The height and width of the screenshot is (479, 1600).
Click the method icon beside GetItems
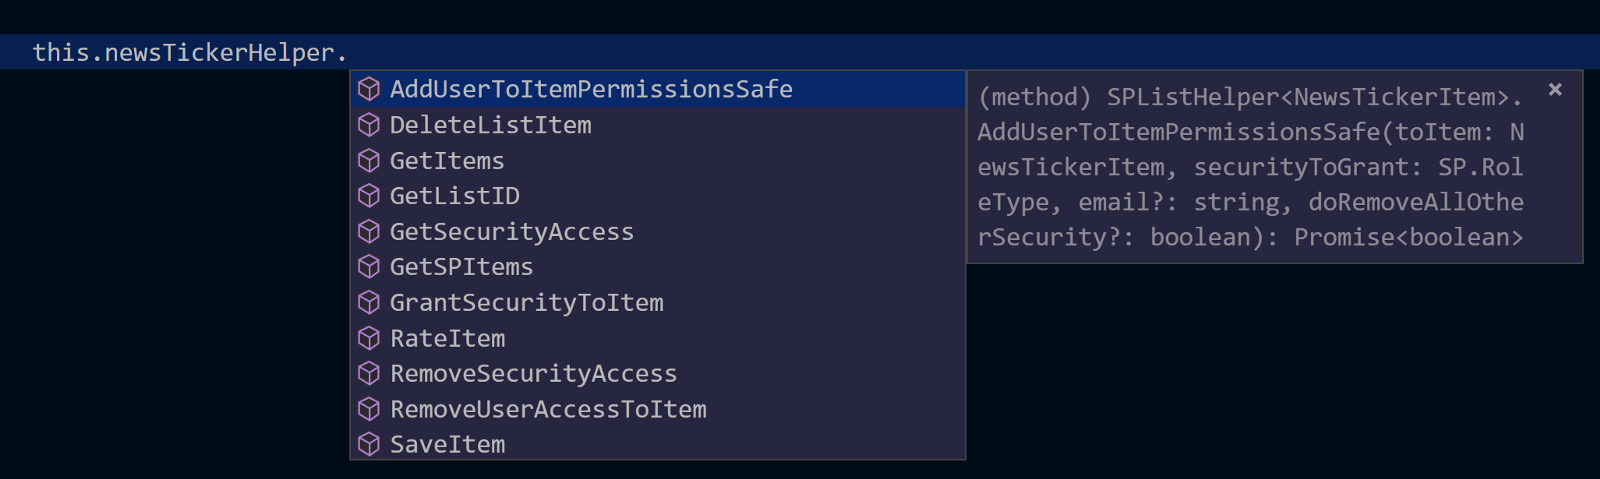coord(369,160)
